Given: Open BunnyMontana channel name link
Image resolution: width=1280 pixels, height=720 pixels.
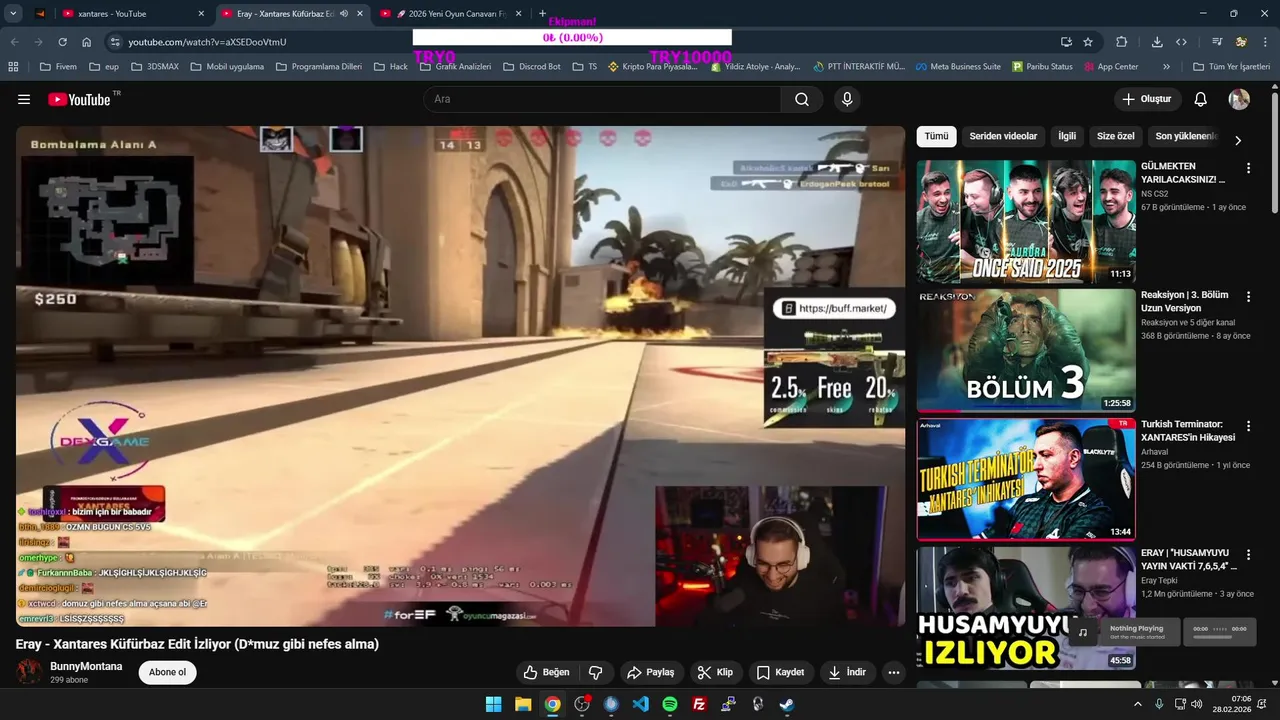Looking at the screenshot, I should click(86, 666).
